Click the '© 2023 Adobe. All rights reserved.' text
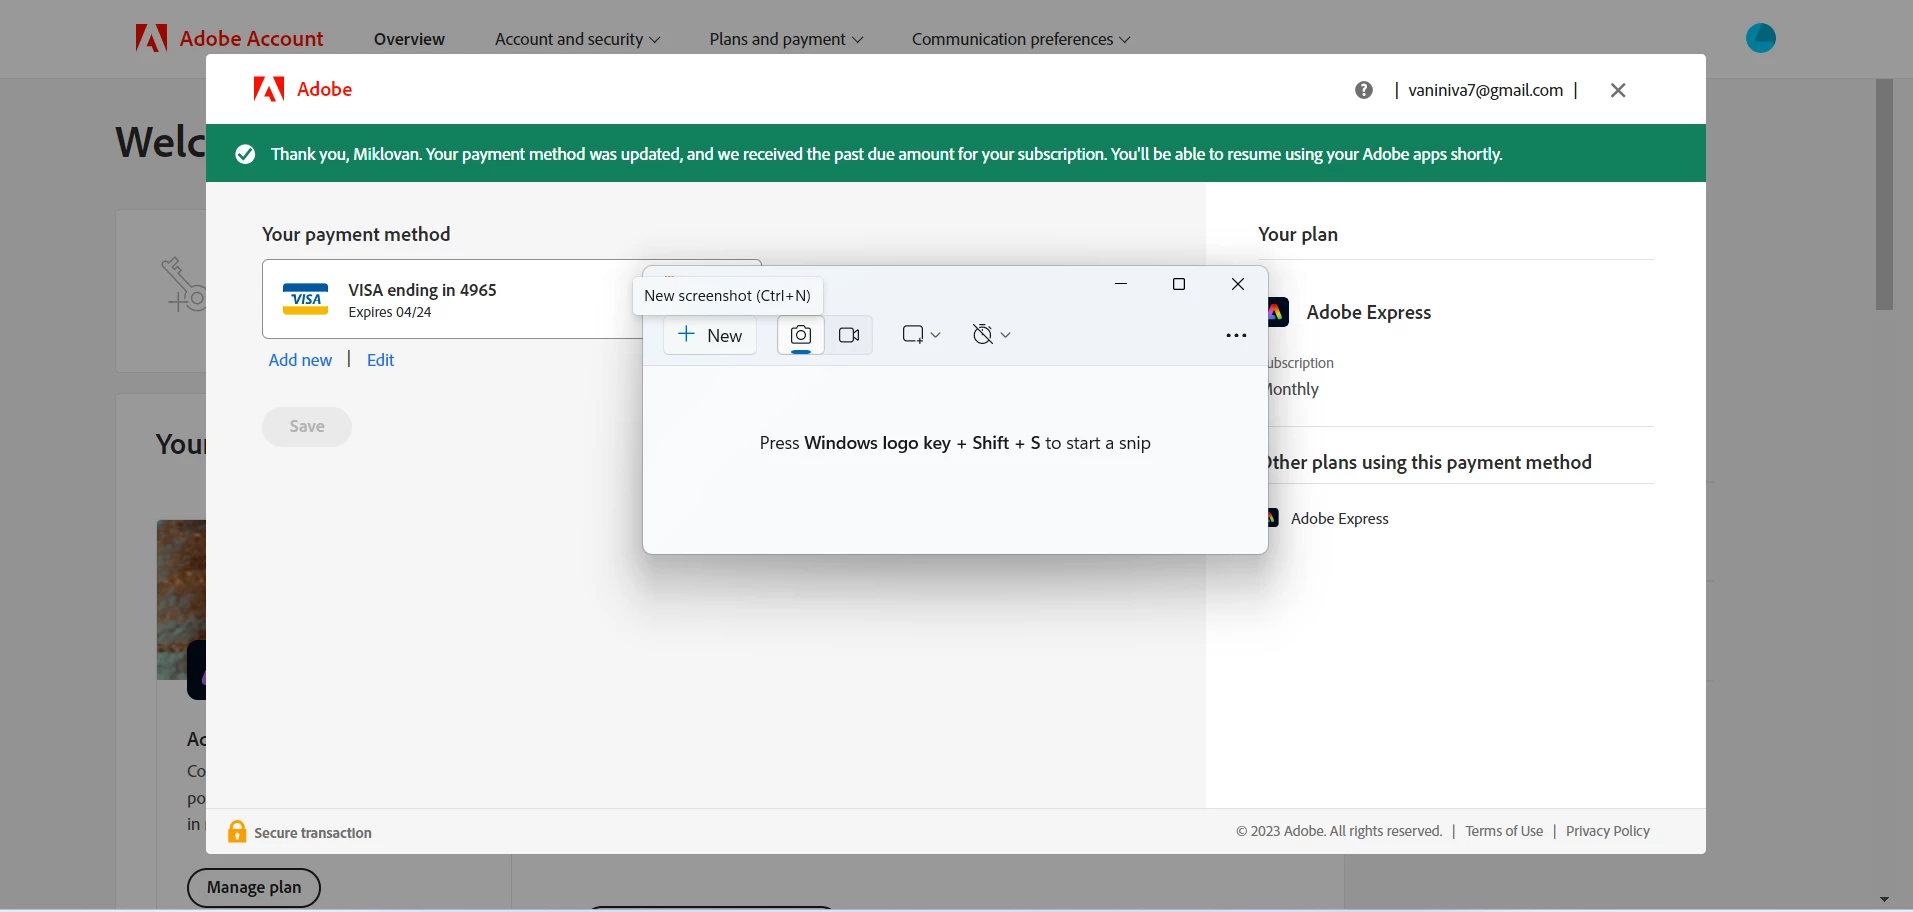 (1339, 831)
